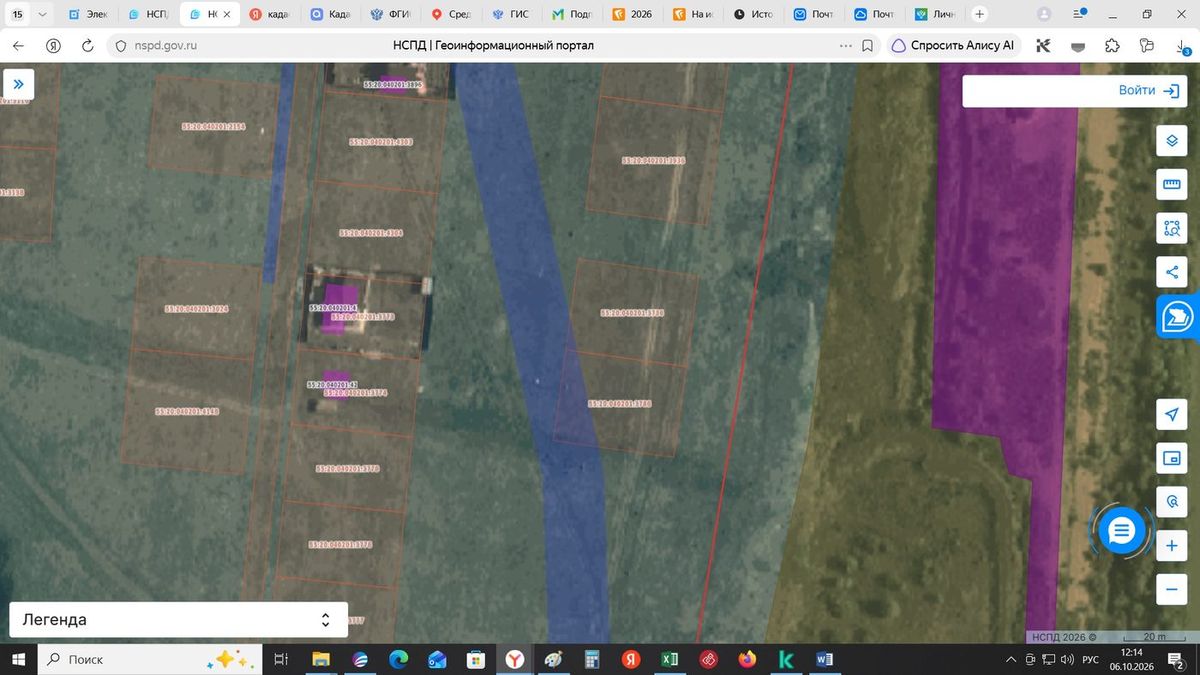Open Word from the taskbar
The height and width of the screenshot is (675, 1200).
pos(825,659)
